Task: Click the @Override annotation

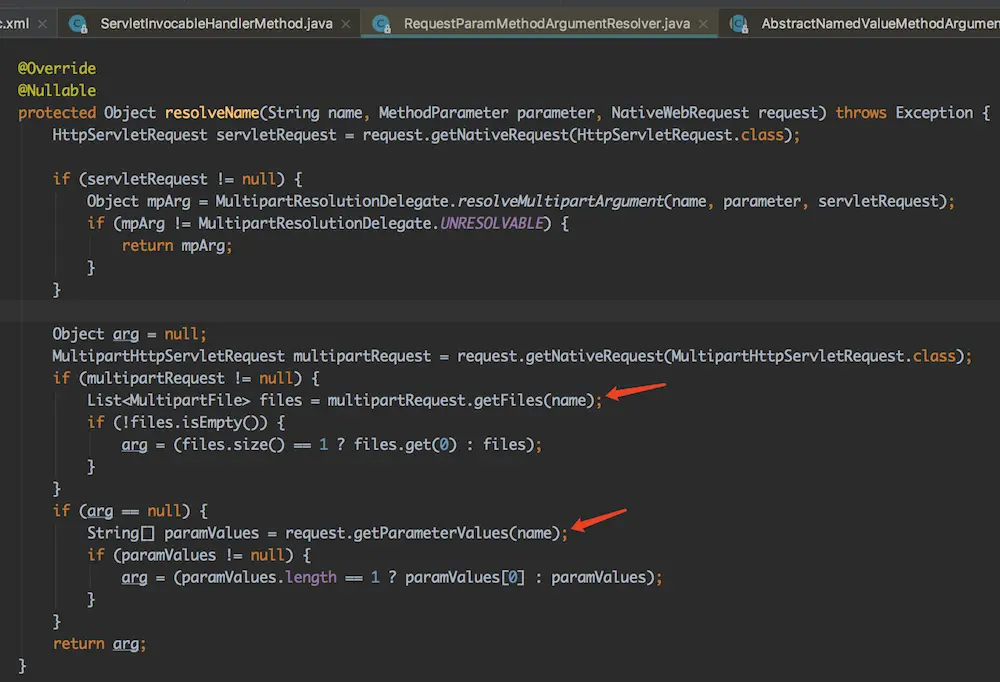Action: (57, 68)
